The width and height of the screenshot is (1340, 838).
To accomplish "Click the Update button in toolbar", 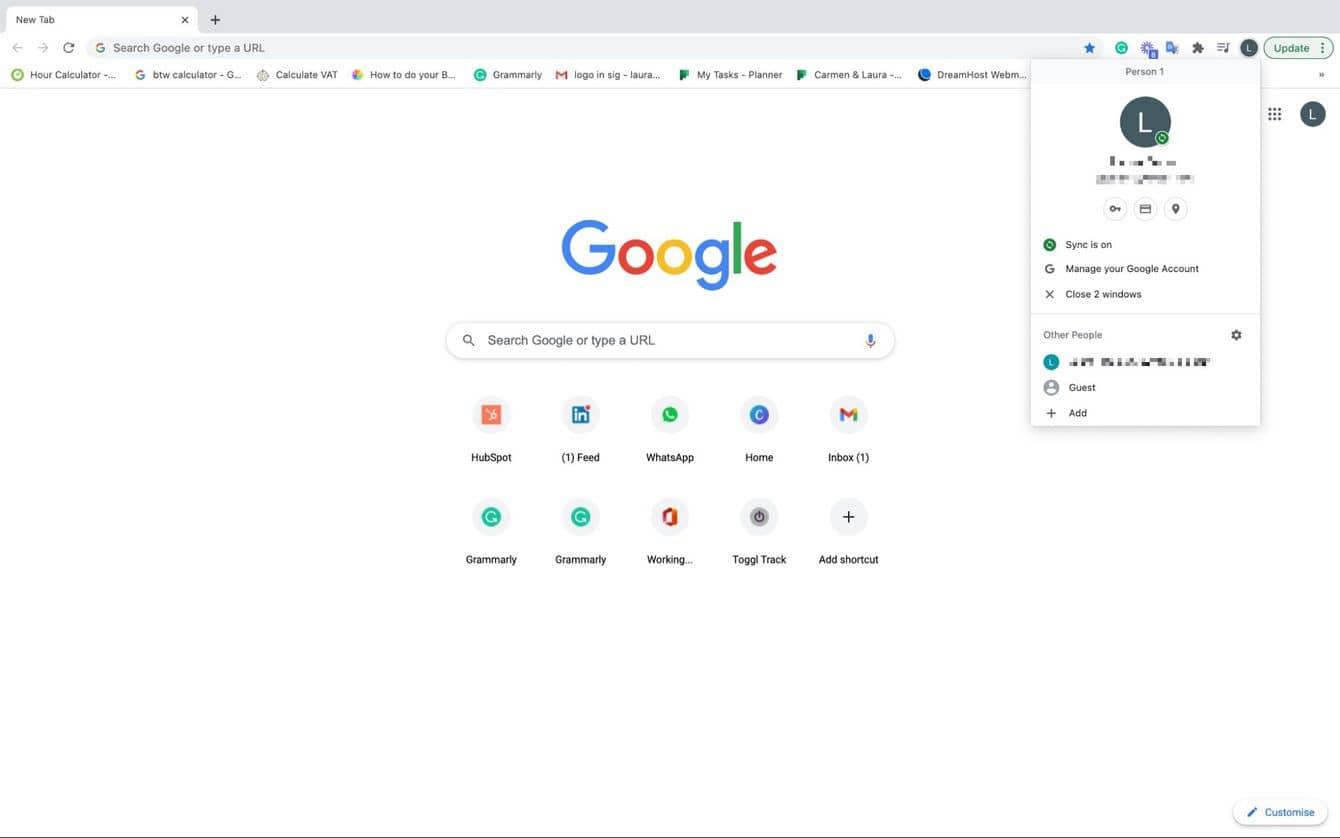I will point(1298,48).
